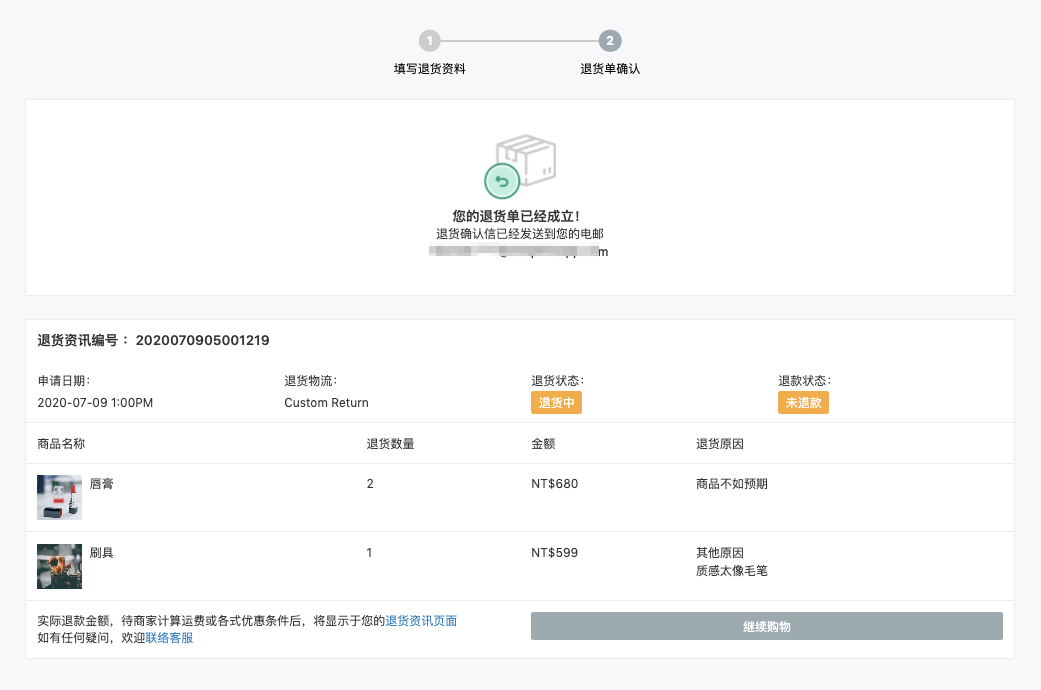Image resolution: width=1041 pixels, height=690 pixels.
Task: Select the 退货单确认 step label
Action: point(610,68)
